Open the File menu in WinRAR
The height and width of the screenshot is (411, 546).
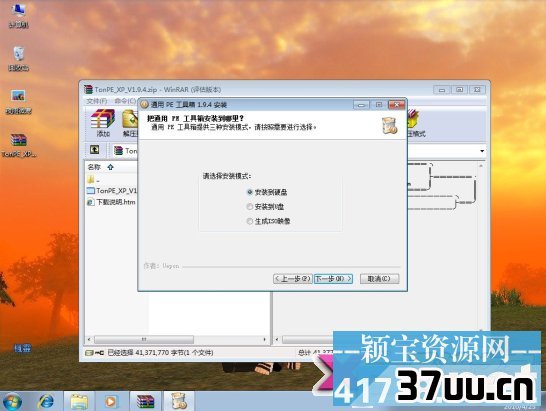click(x=96, y=101)
